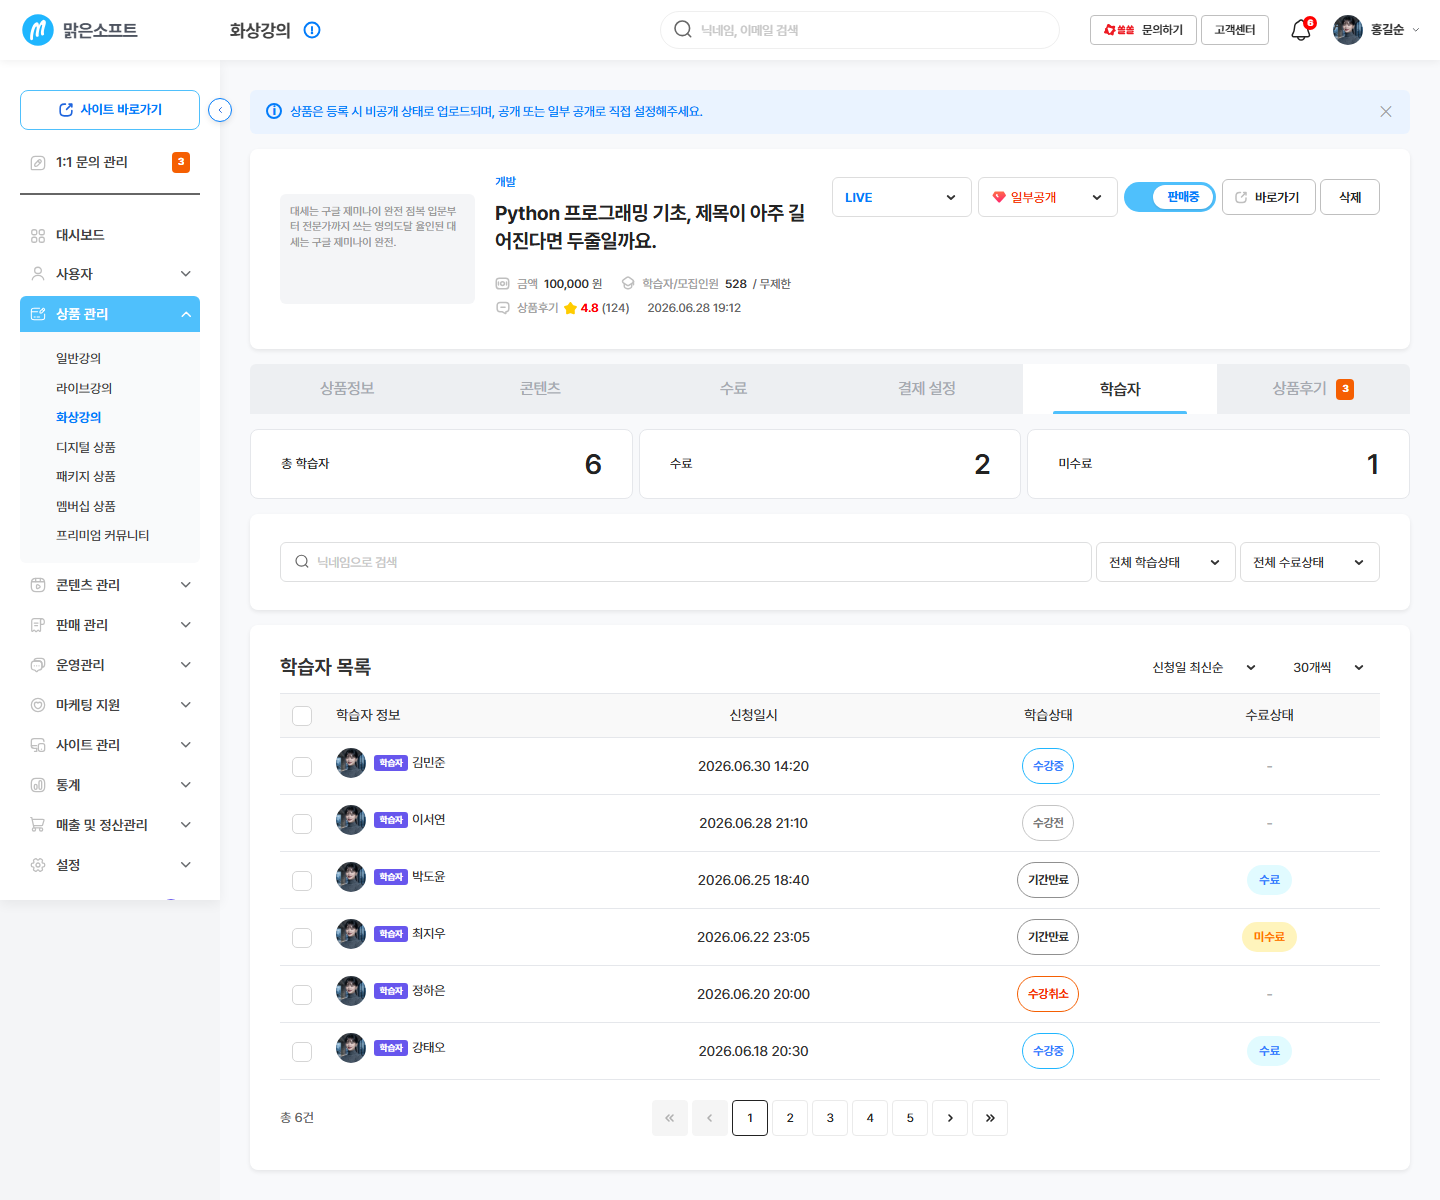Click the info icon next to 화상강의 title
The image size is (1440, 1200).
(312, 30)
